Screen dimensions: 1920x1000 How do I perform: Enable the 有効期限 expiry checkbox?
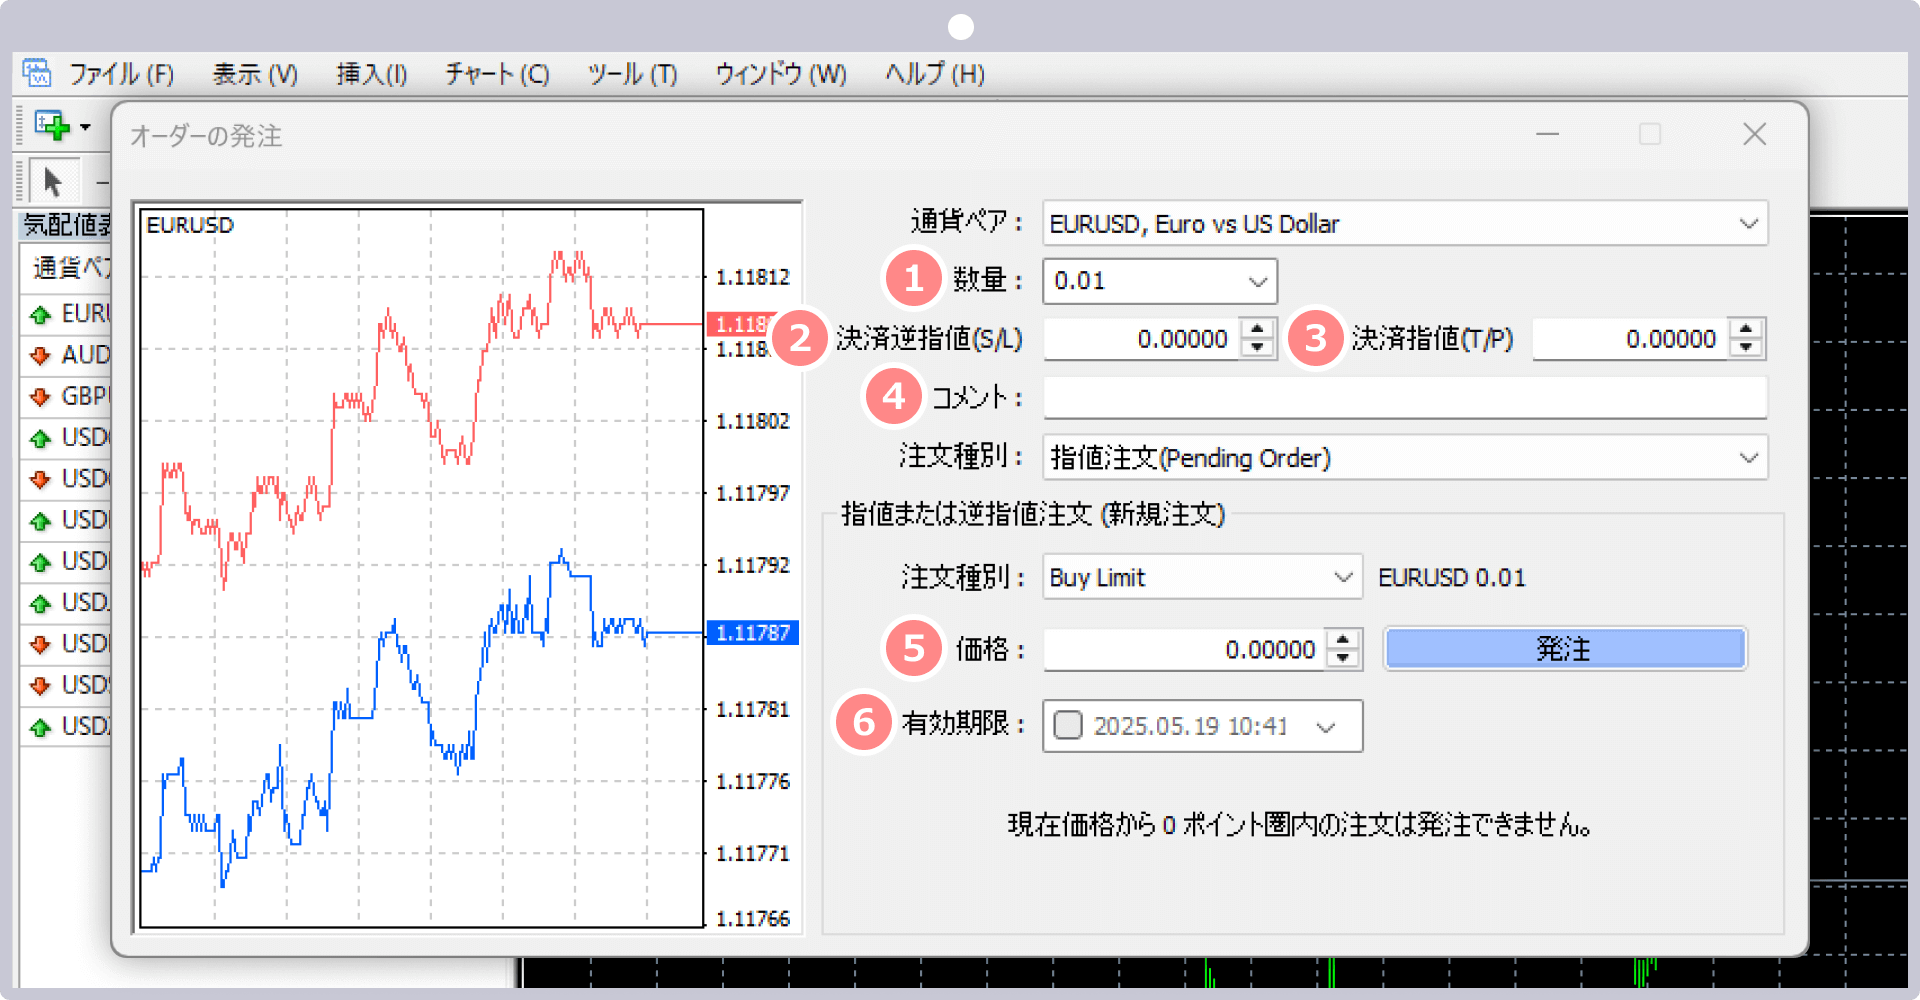click(x=1068, y=725)
